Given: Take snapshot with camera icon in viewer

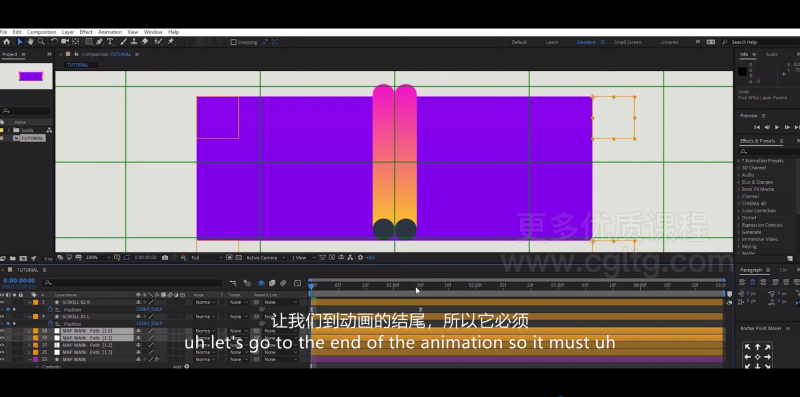Looking at the screenshot, I should click(x=165, y=258).
